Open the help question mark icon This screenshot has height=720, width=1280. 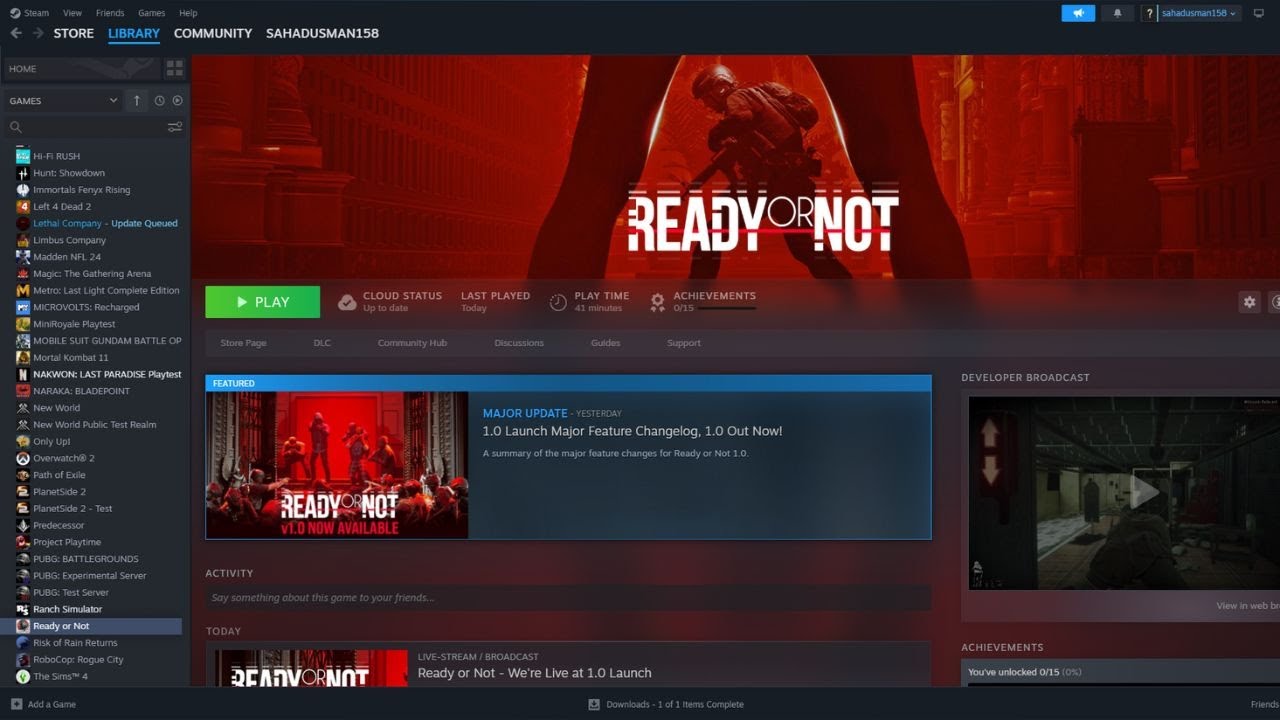tap(1150, 13)
